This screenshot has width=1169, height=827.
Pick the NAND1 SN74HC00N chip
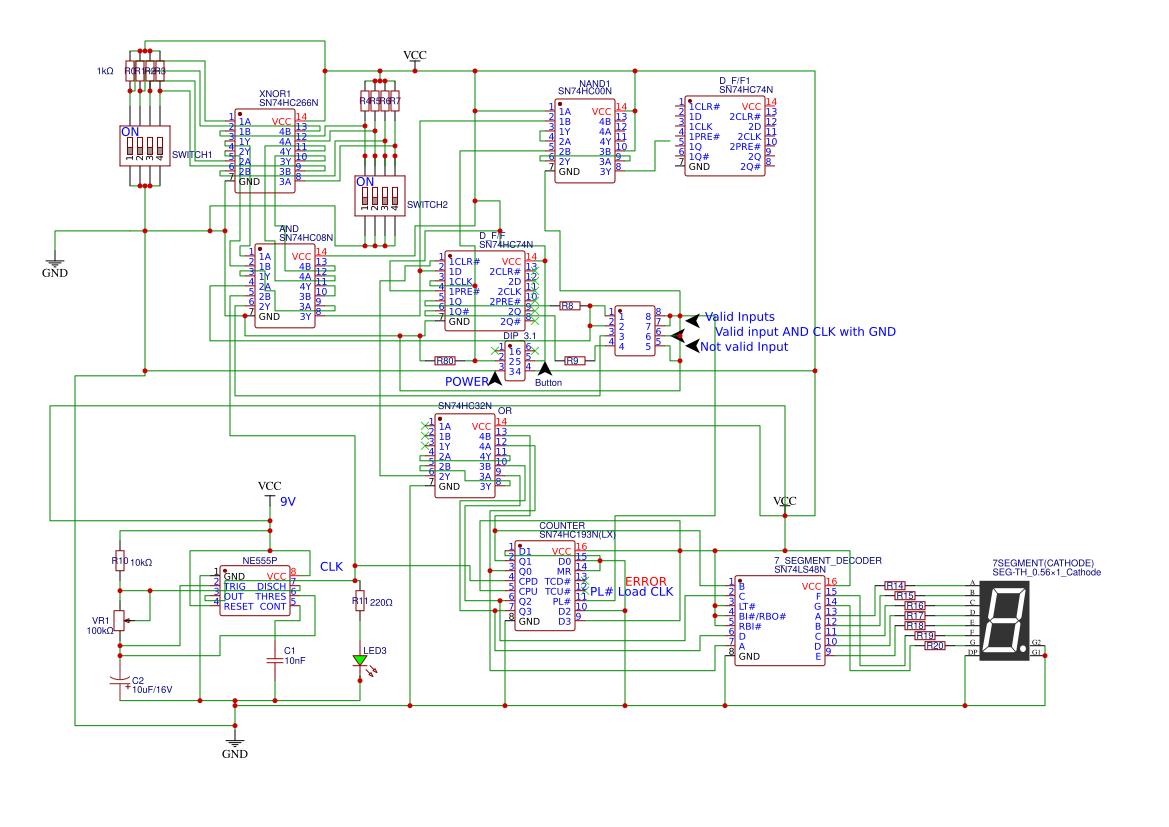[585, 141]
